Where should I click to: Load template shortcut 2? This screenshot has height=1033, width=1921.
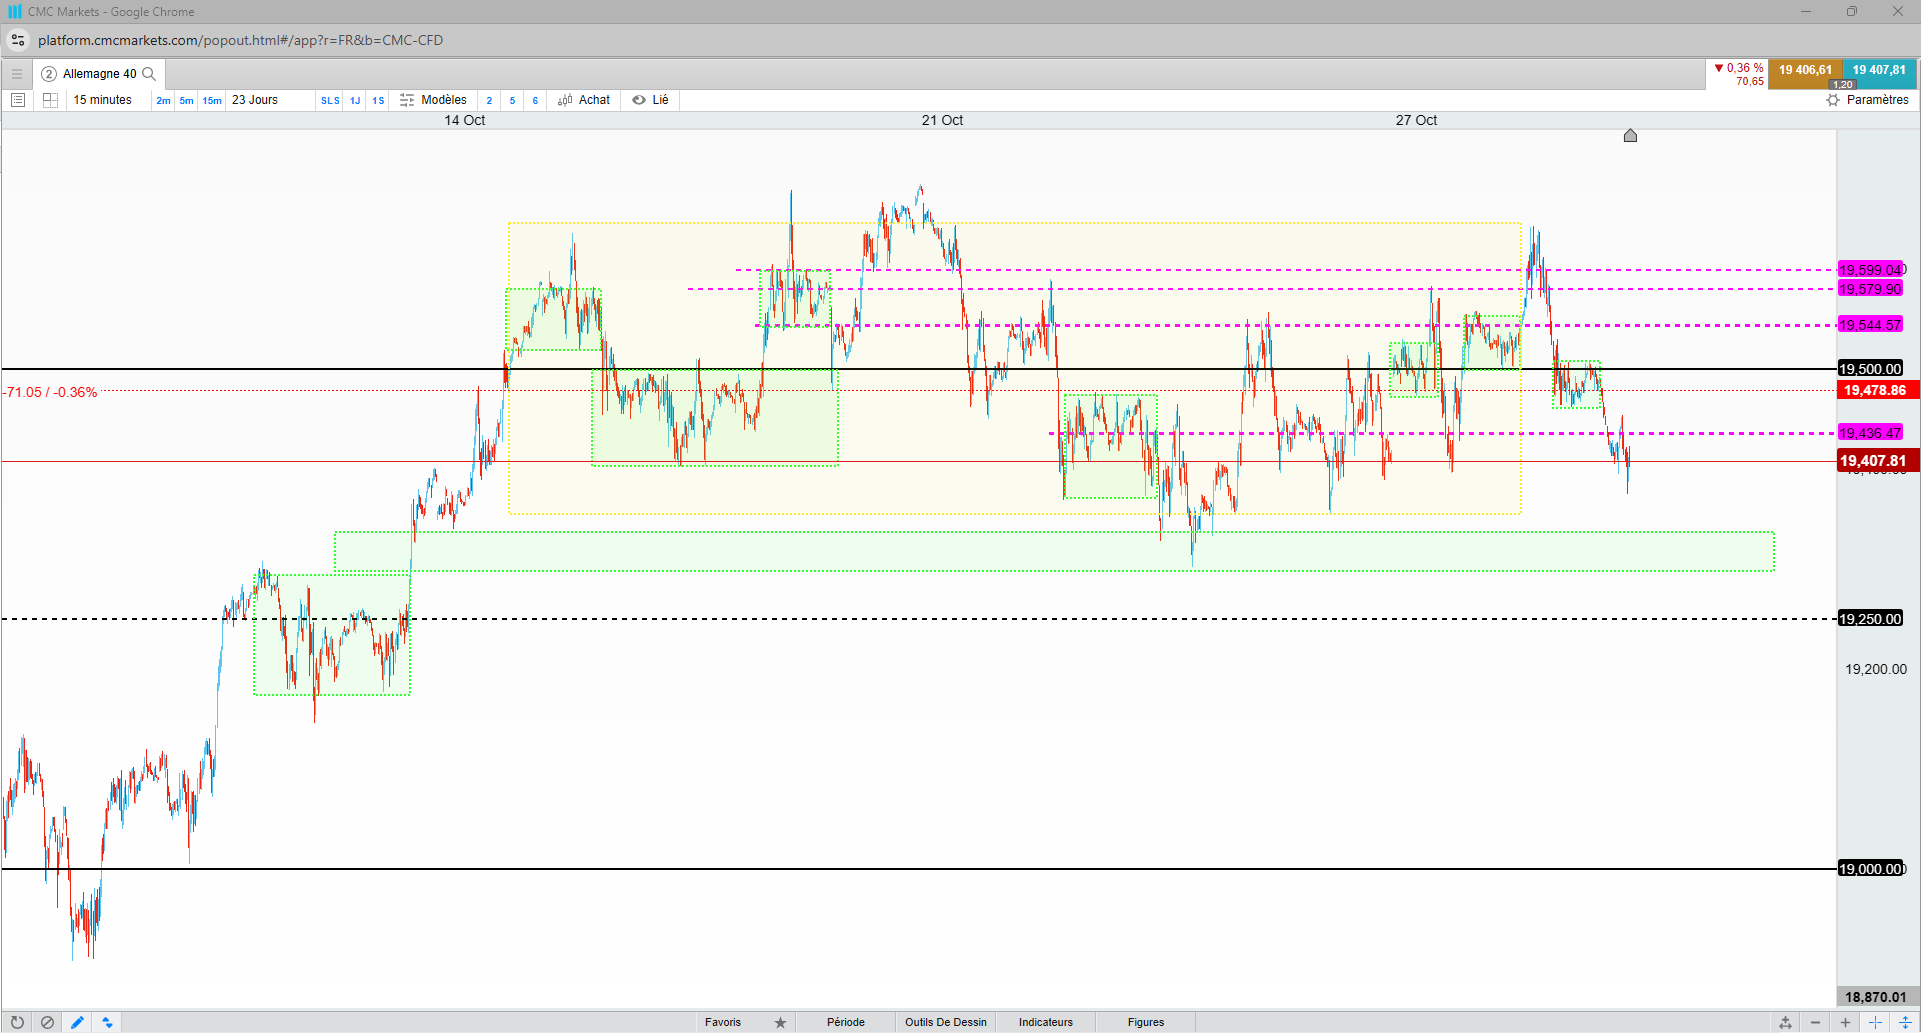point(489,101)
